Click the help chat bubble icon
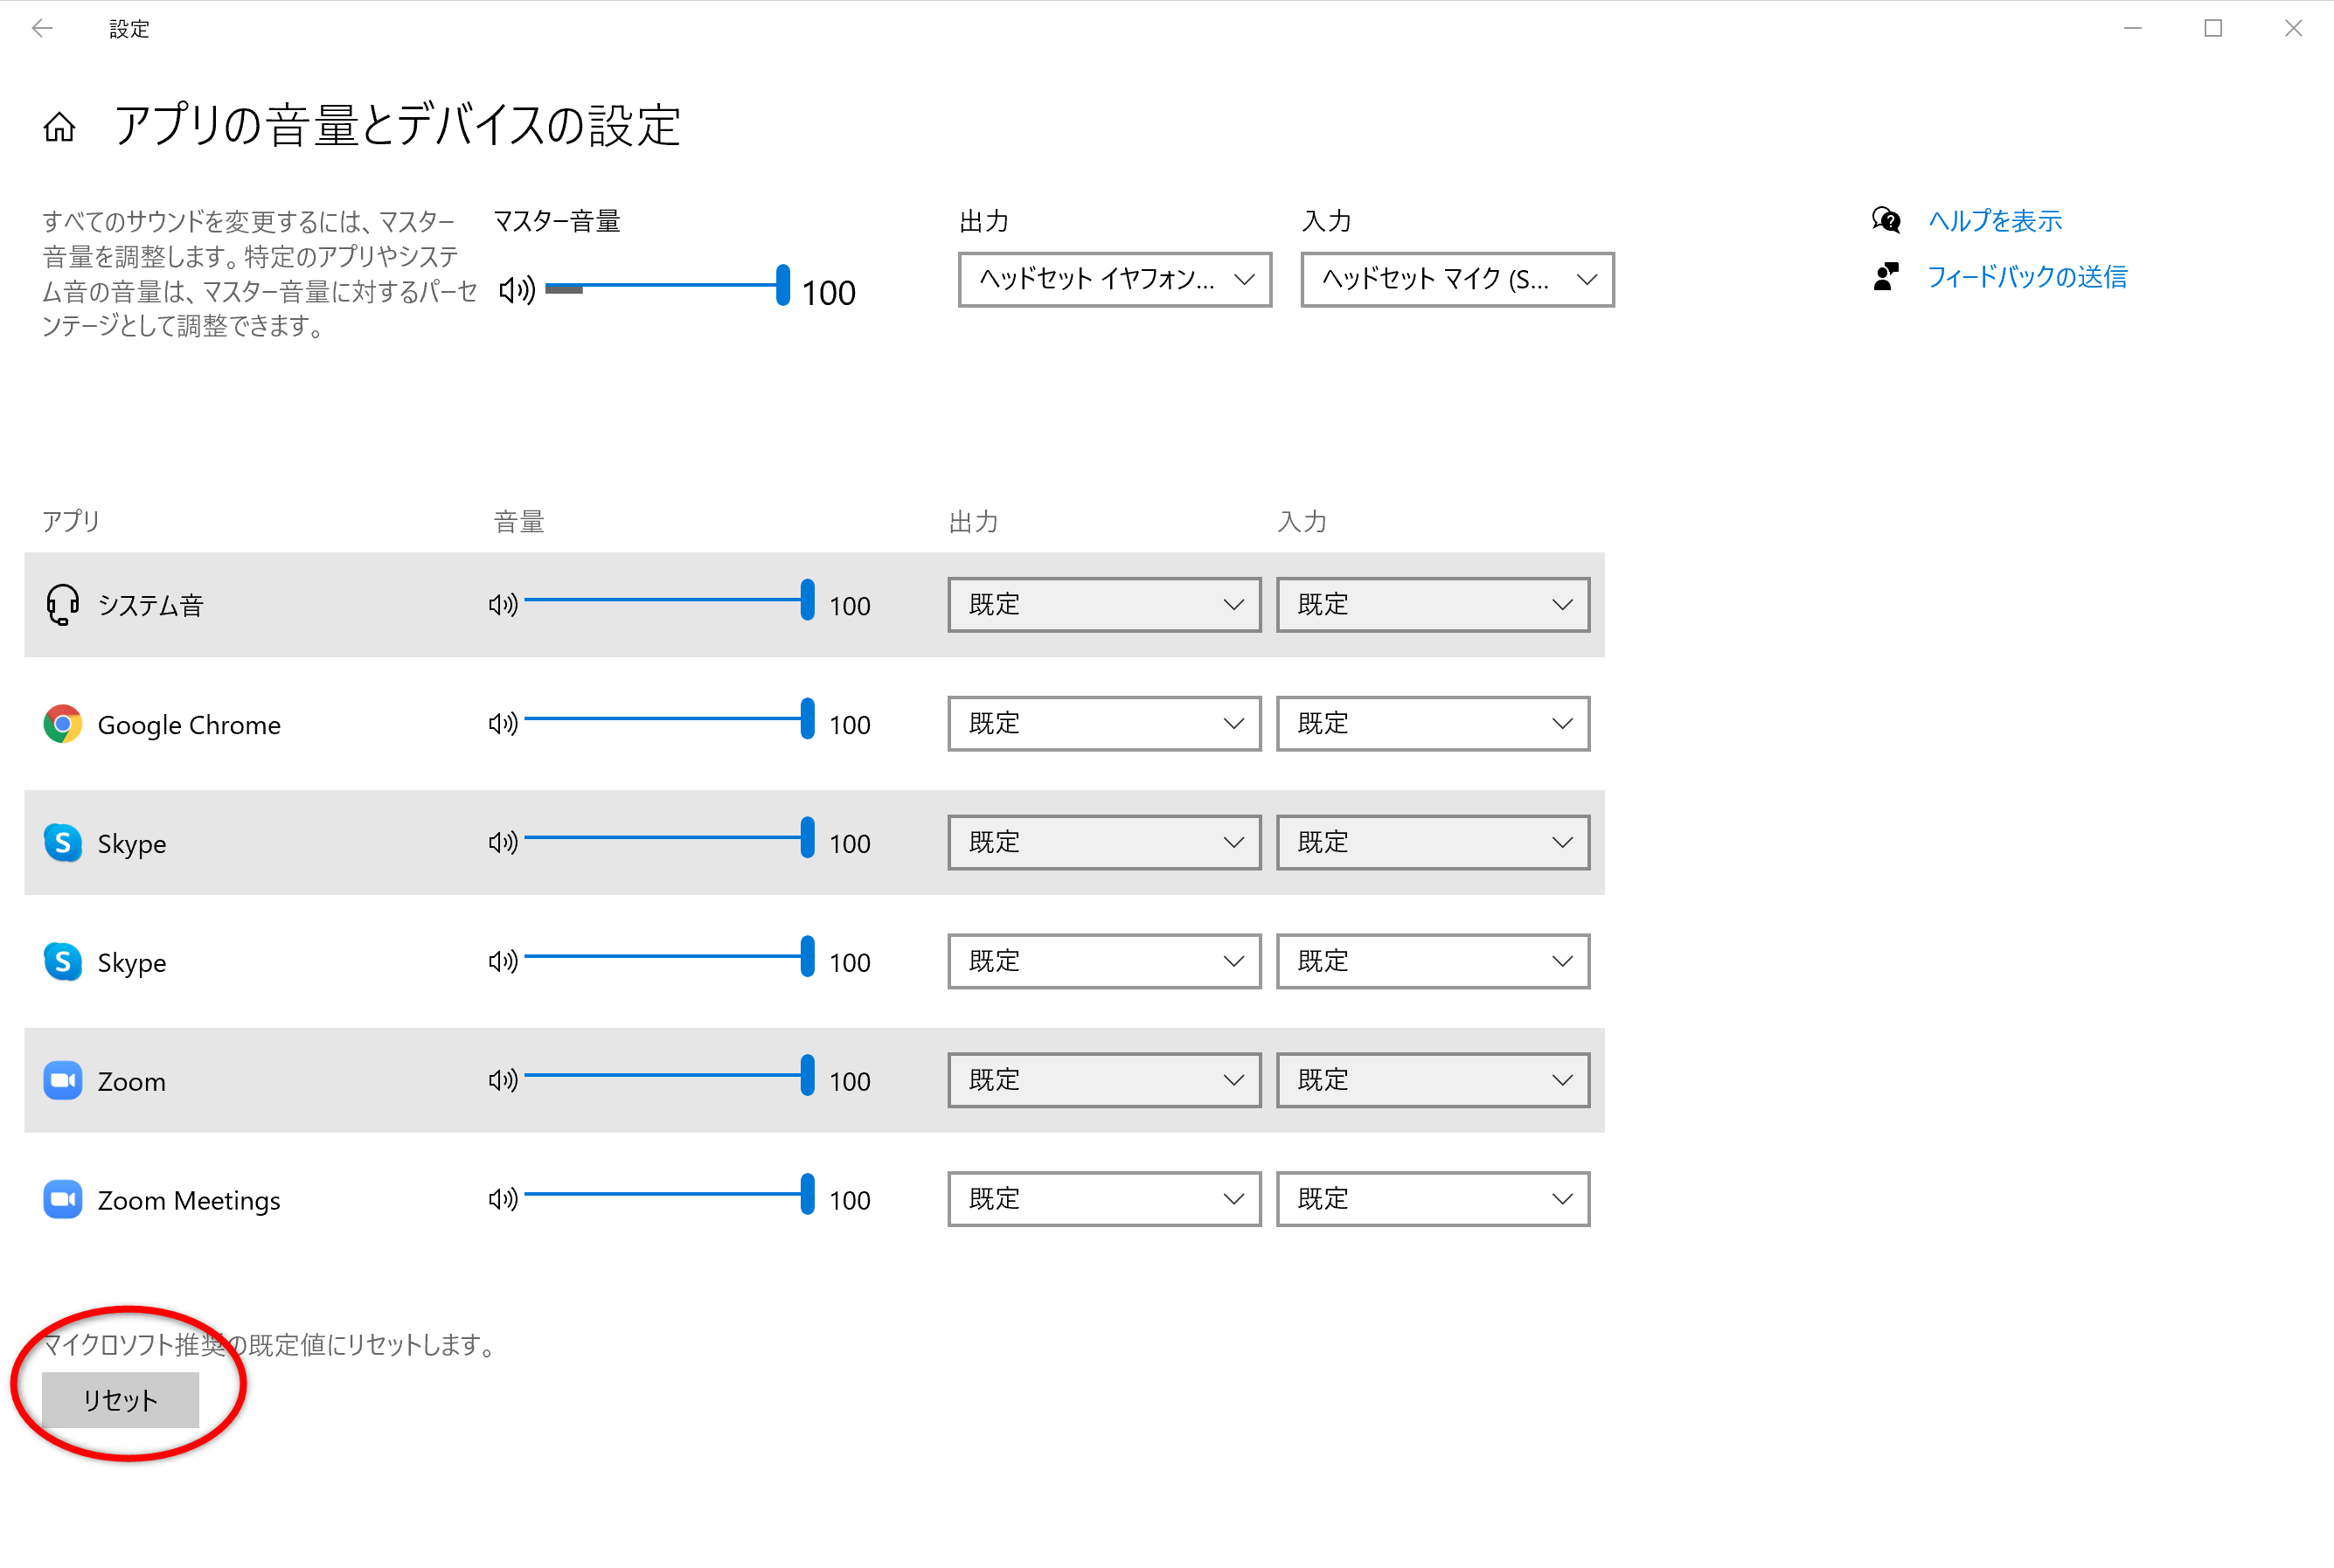 pyautogui.click(x=1886, y=220)
